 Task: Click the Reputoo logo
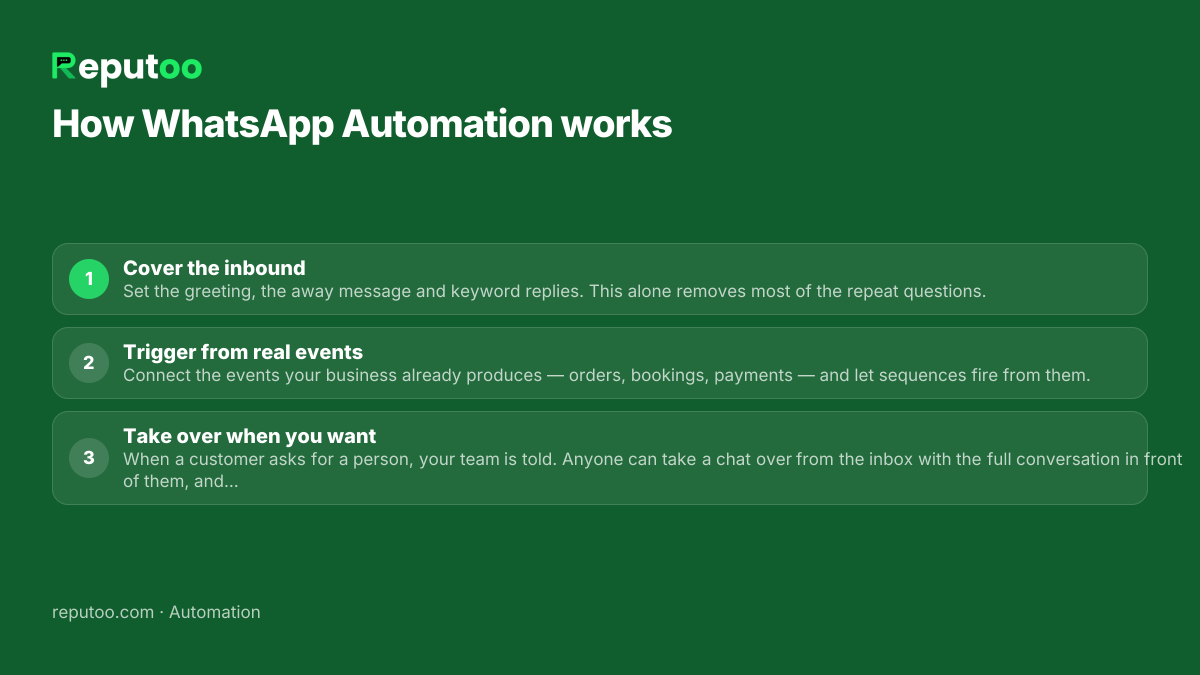pos(127,68)
